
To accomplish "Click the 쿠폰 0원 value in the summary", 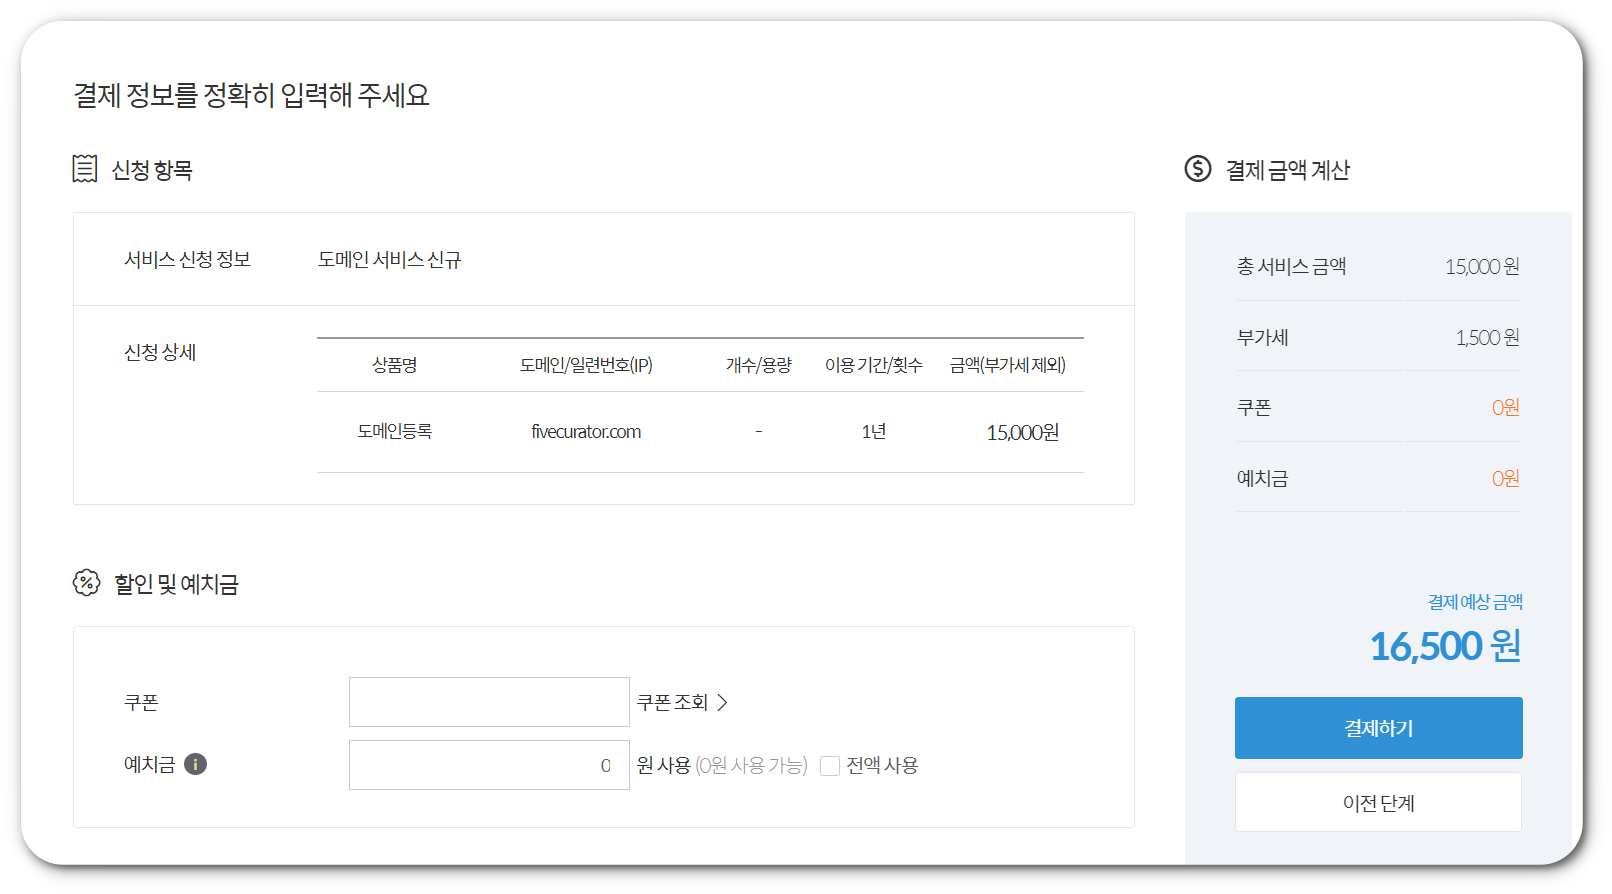I will click(x=1505, y=408).
